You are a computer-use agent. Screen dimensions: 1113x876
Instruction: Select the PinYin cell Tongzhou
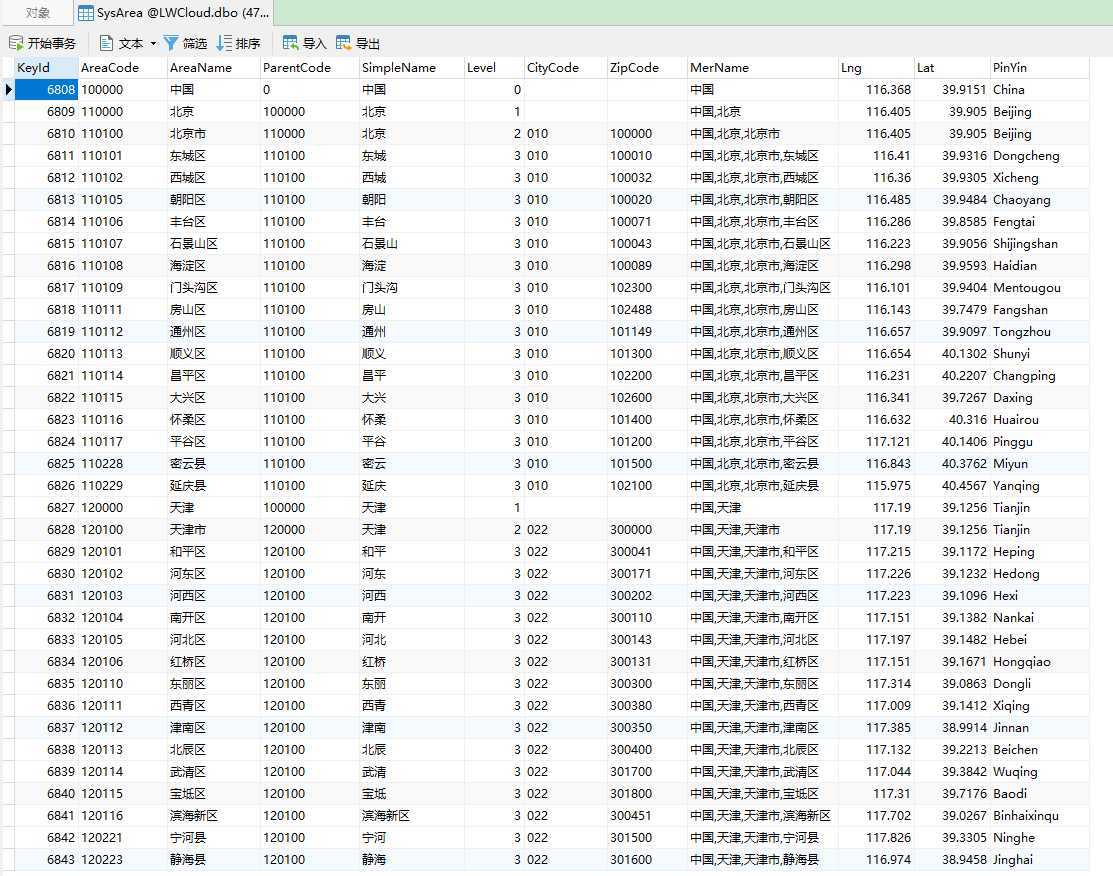click(1039, 332)
